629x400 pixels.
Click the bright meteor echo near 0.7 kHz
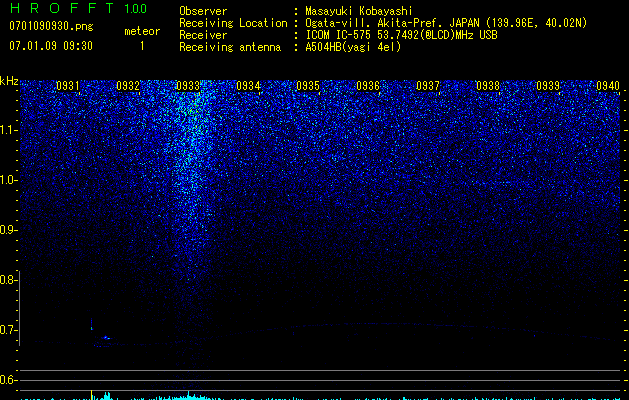106,338
